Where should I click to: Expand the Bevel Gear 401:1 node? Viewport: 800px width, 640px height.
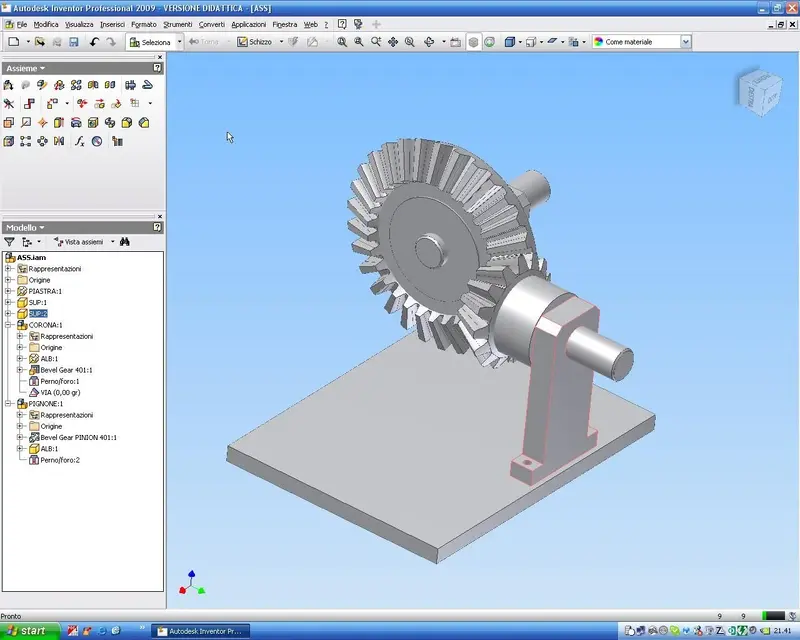(x=20, y=370)
